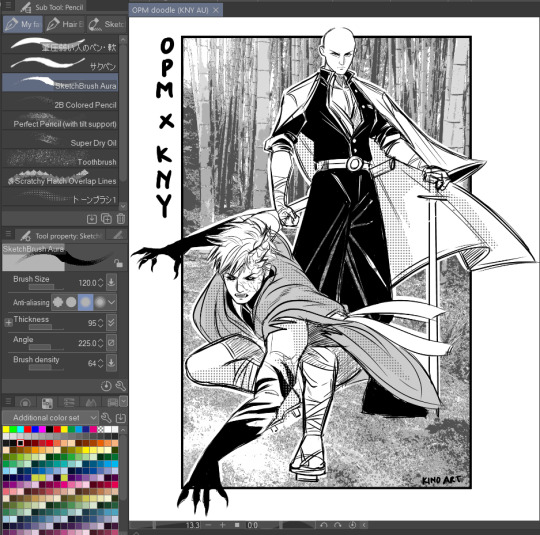Zoom out with the minus icon
The image size is (540, 535).
pos(208,525)
